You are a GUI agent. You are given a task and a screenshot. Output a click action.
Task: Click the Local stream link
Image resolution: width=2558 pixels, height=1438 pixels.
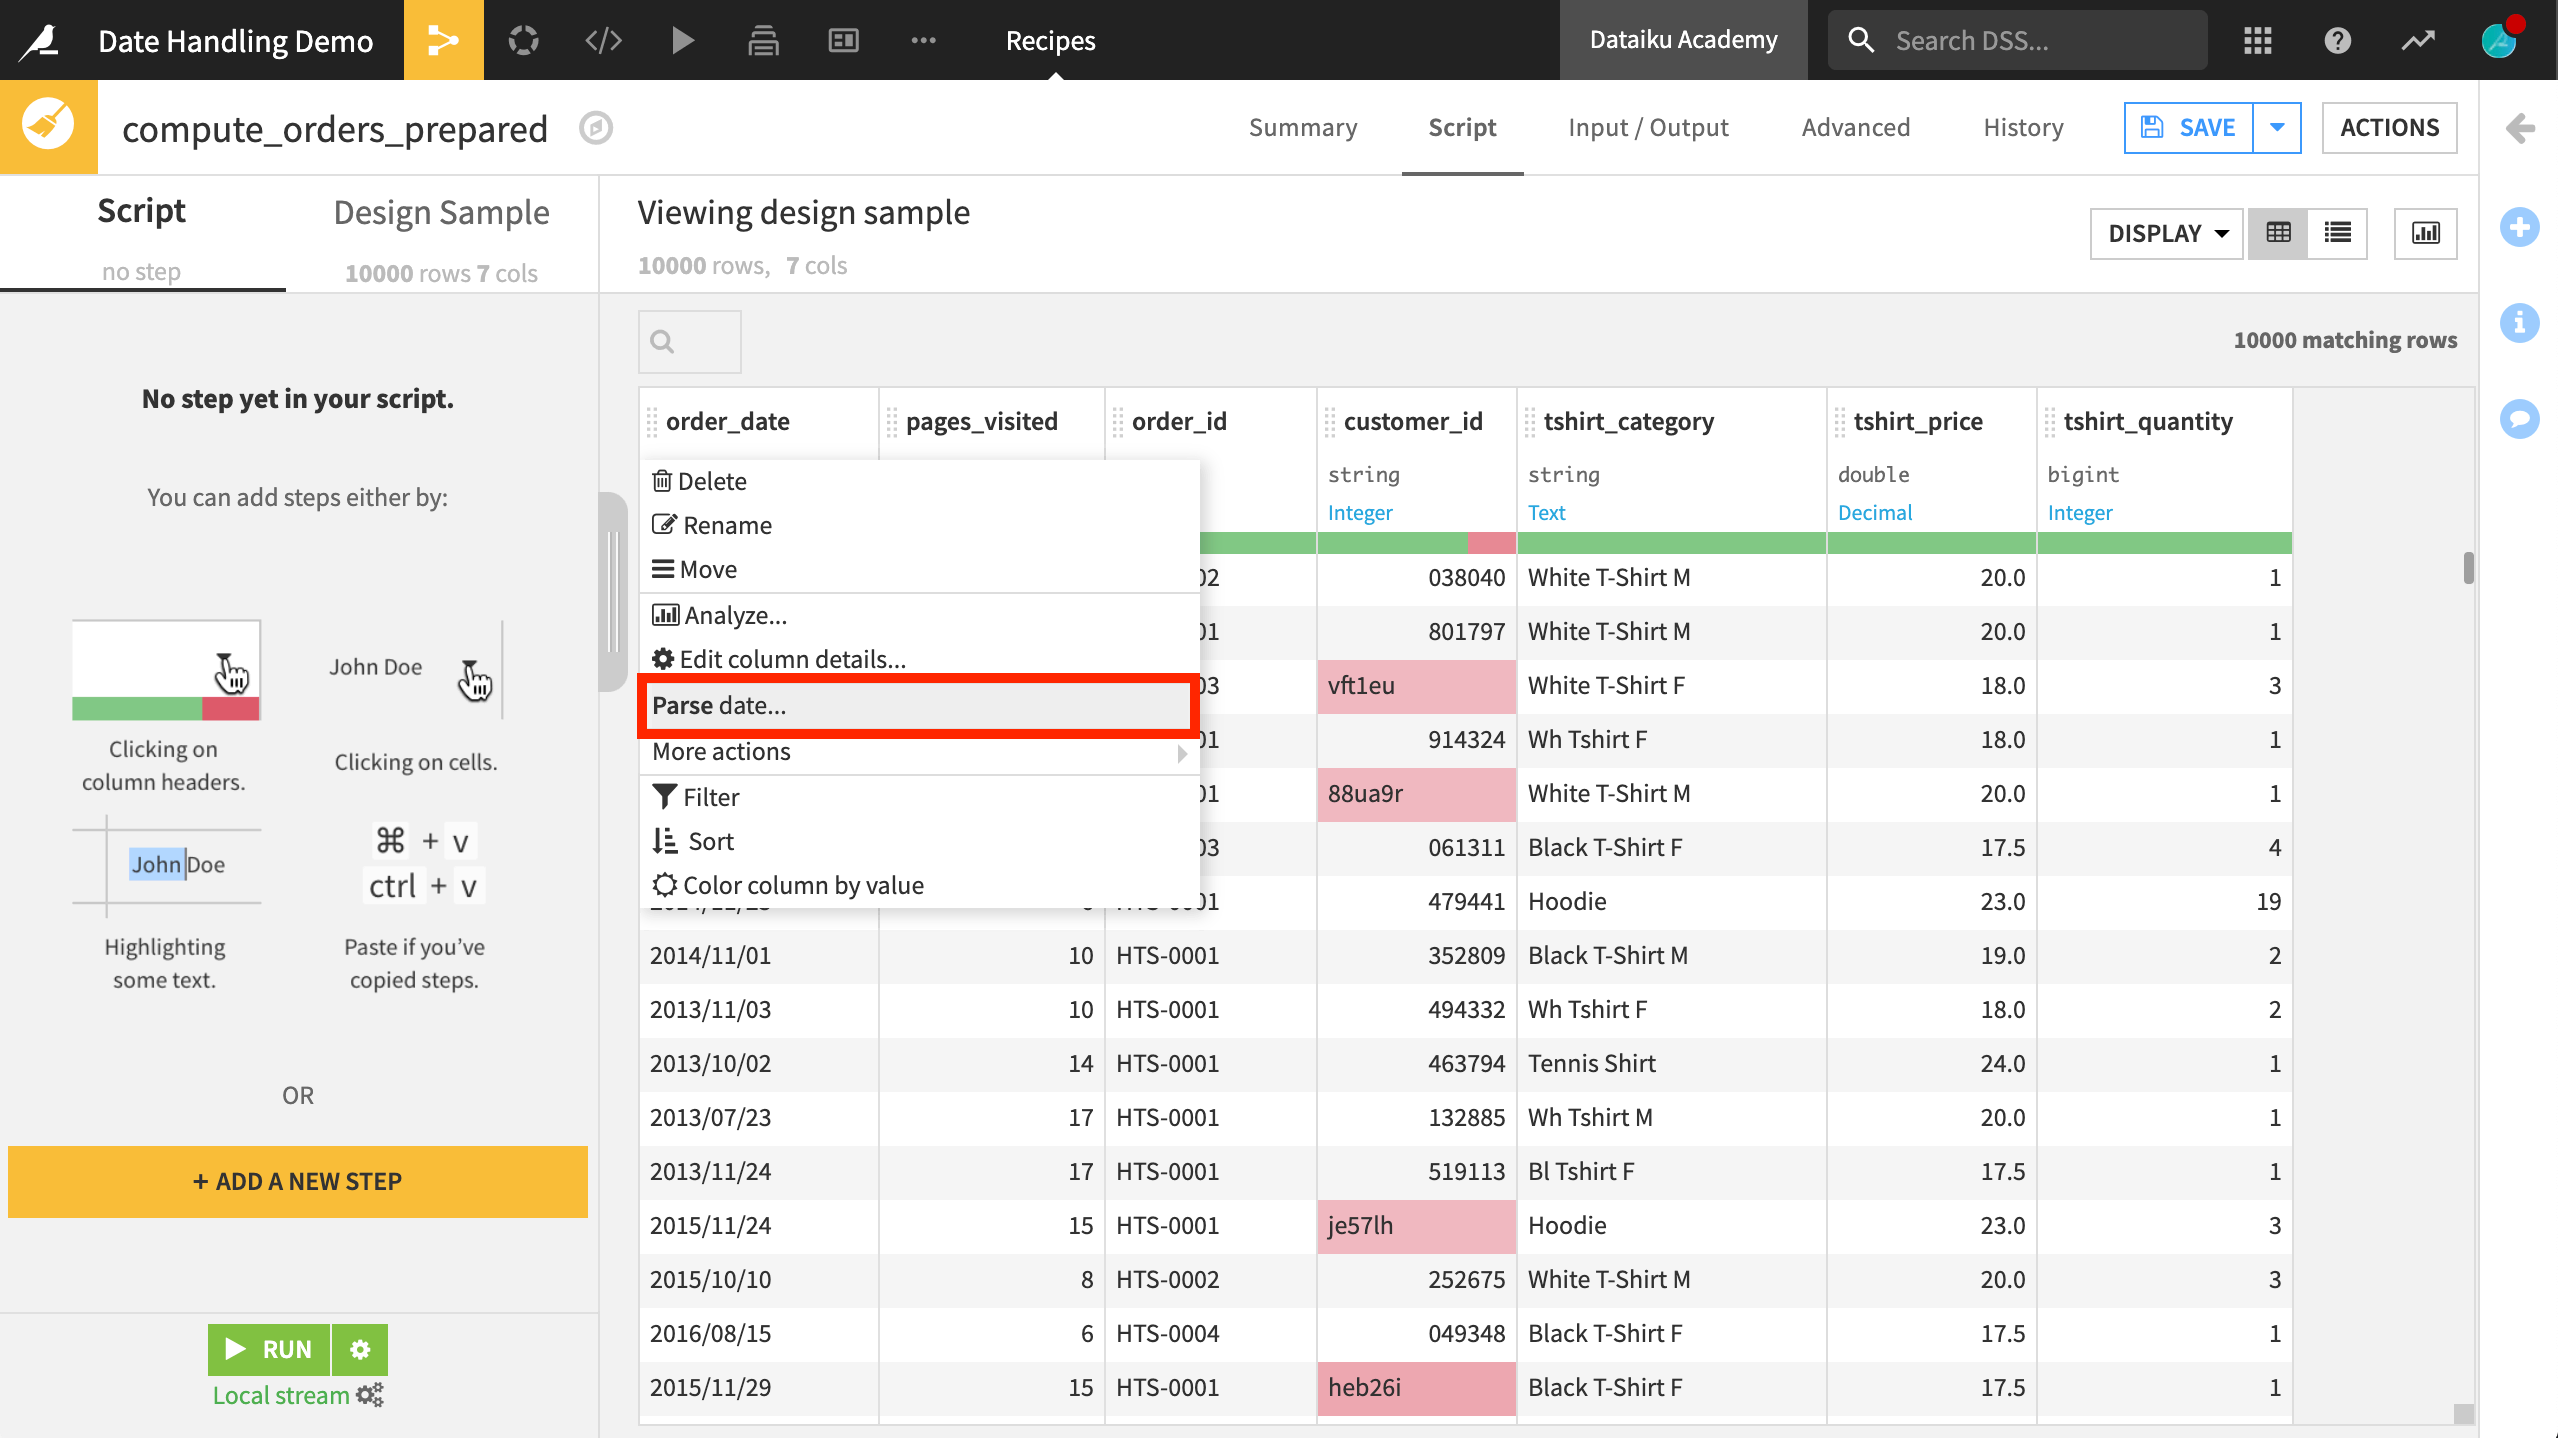(x=281, y=1395)
